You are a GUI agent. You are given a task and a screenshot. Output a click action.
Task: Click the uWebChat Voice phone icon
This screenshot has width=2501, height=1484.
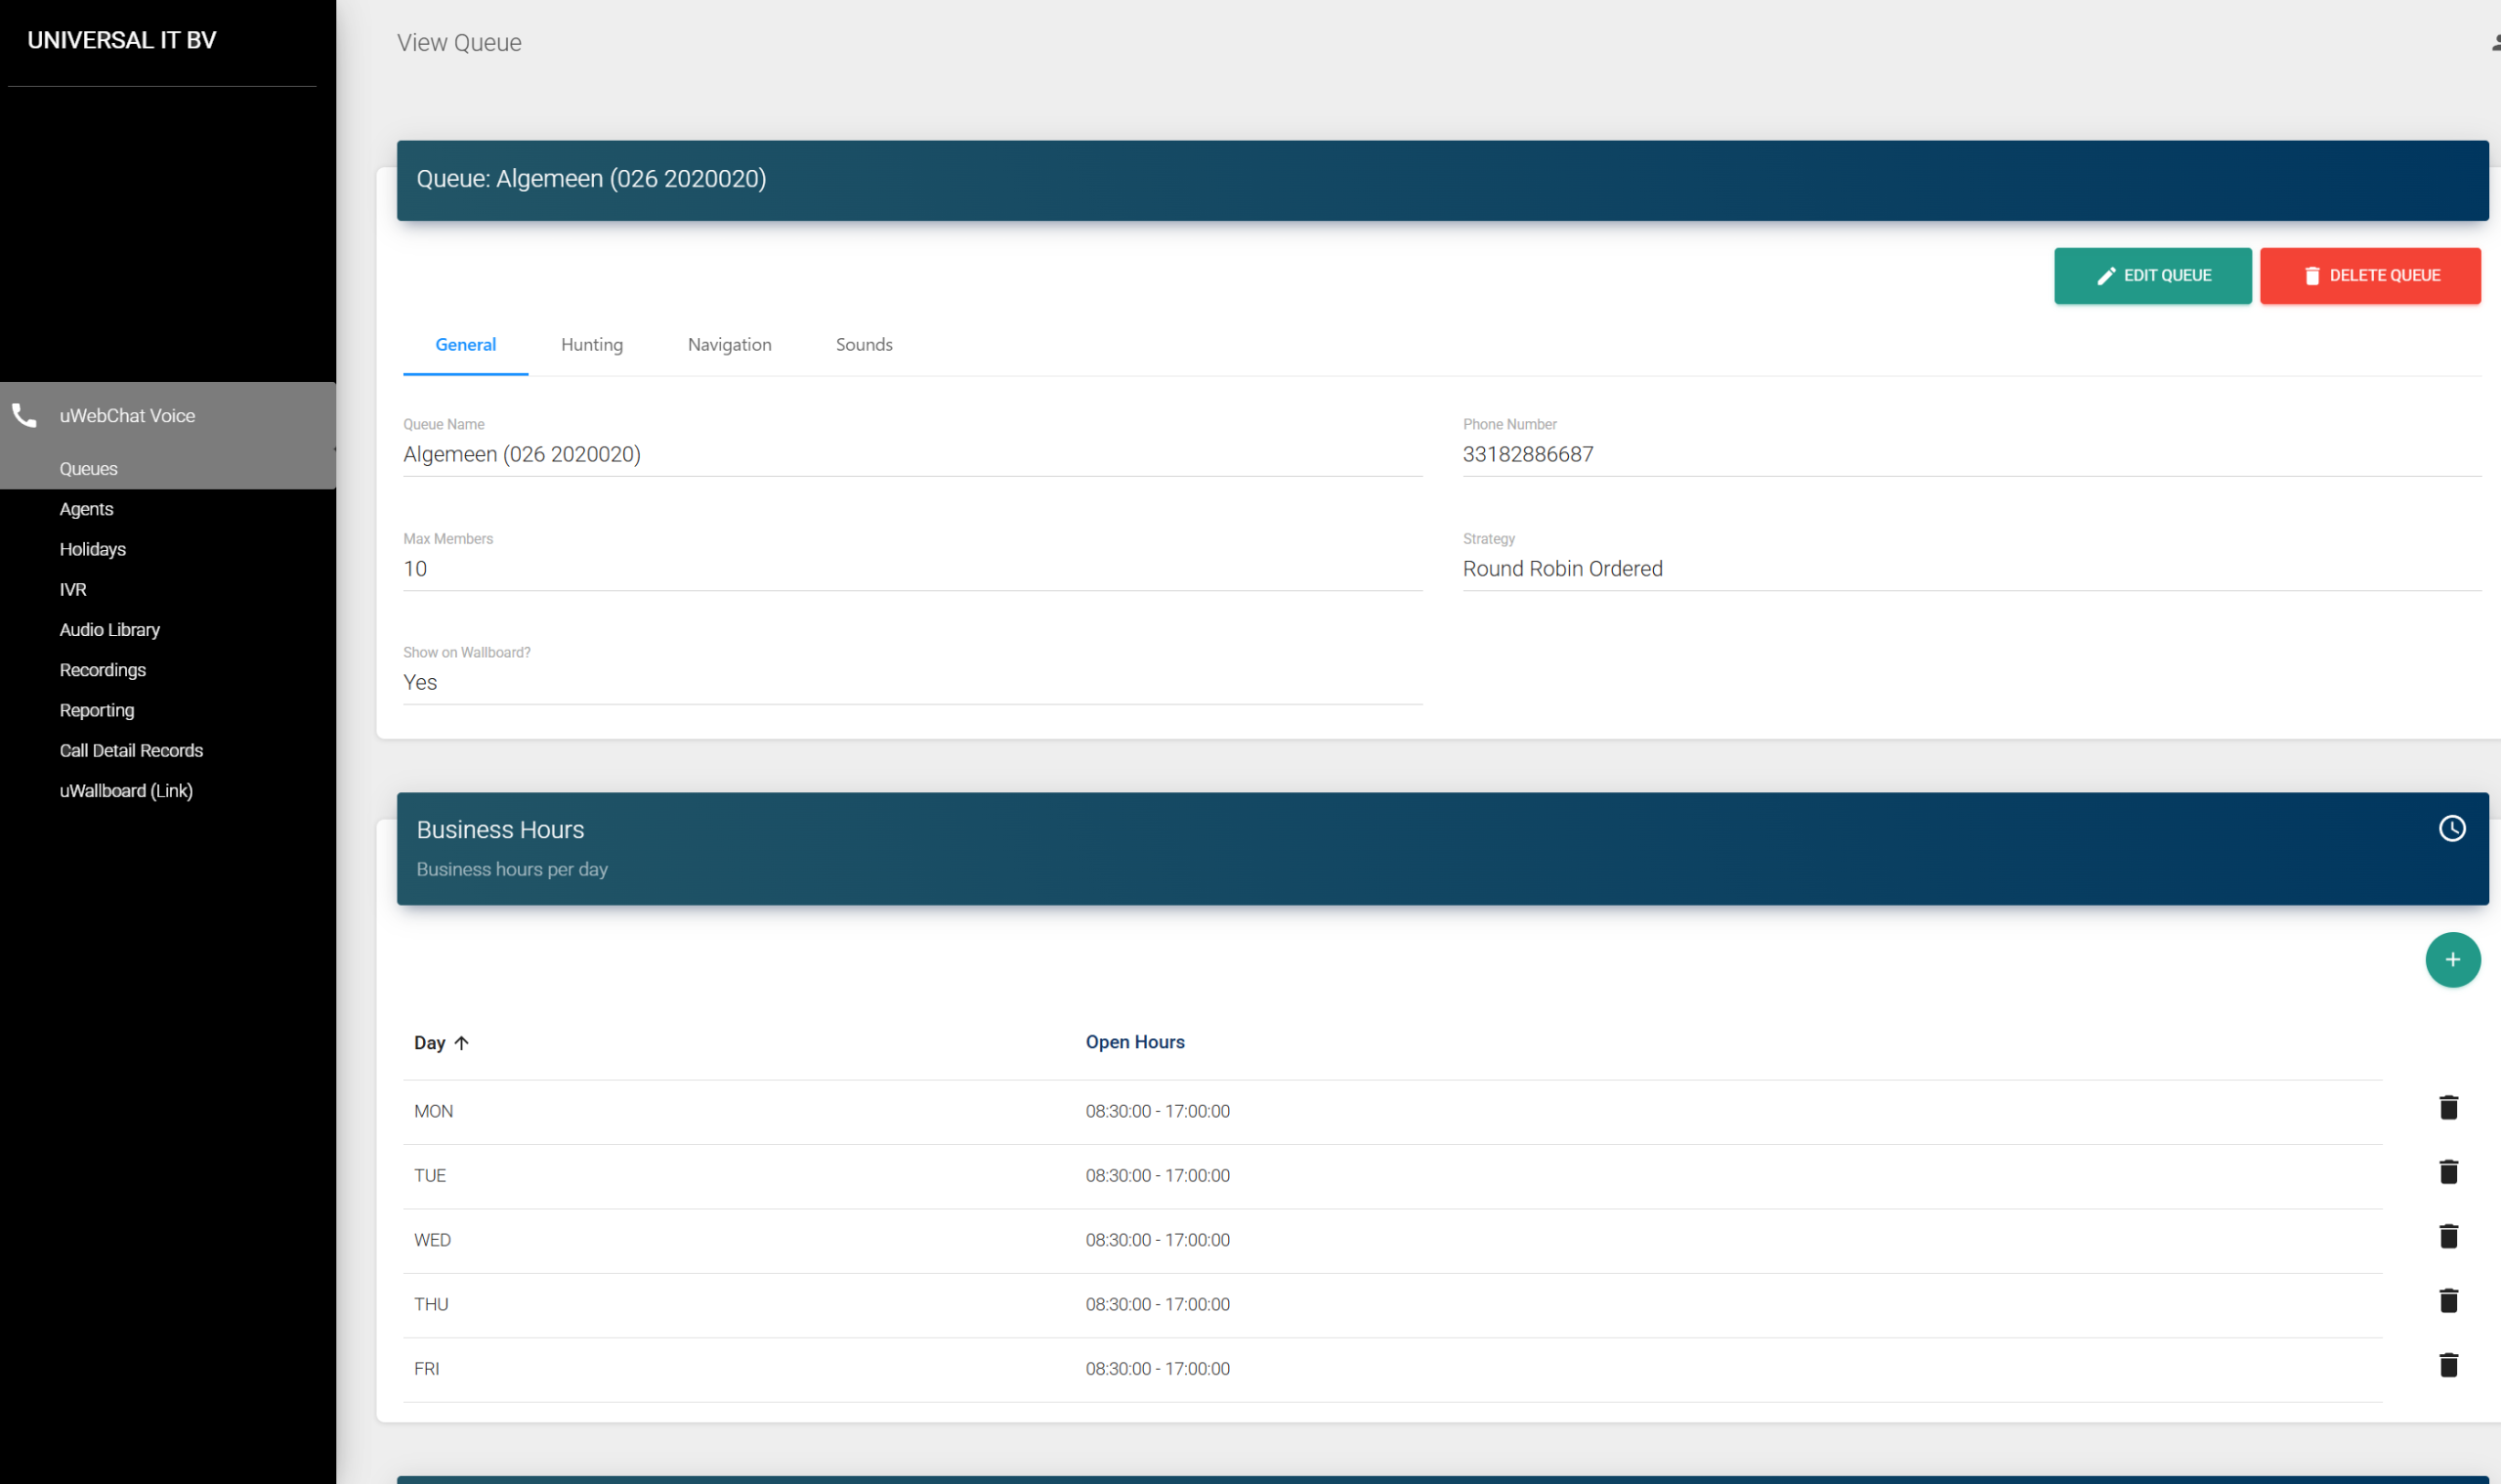(24, 415)
